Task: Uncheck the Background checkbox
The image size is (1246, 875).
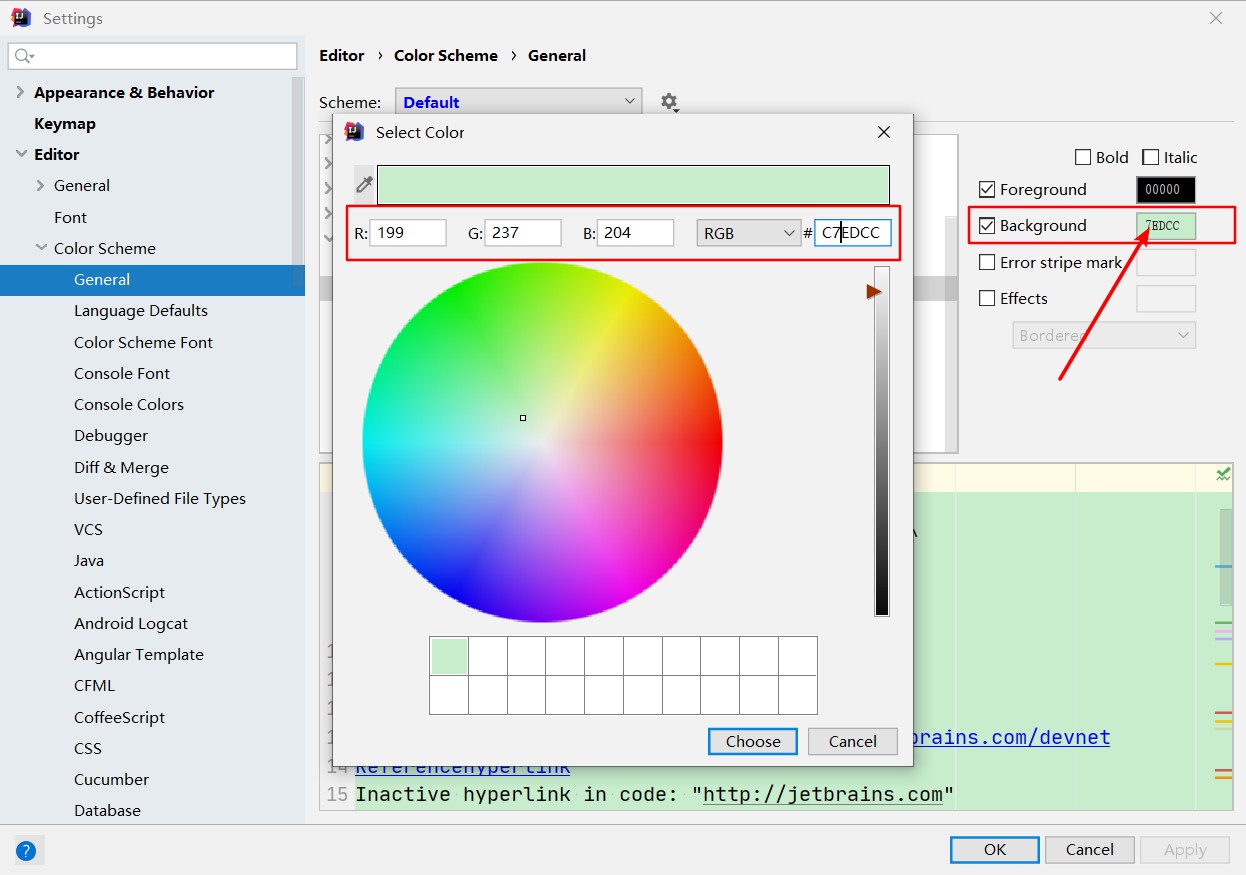Action: point(987,226)
